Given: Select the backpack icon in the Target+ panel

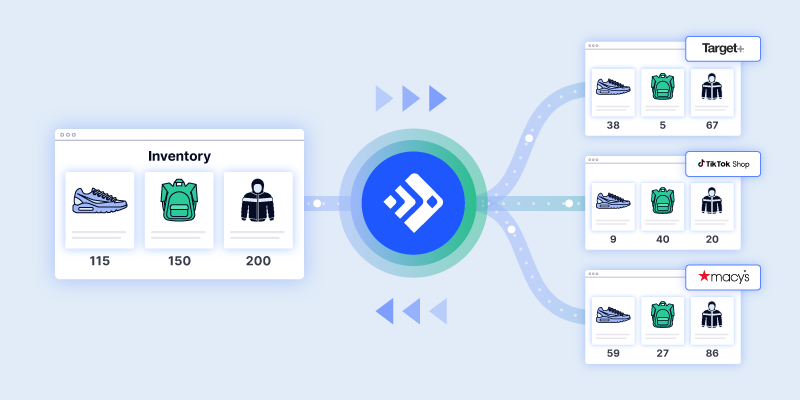Looking at the screenshot, I should tap(661, 86).
